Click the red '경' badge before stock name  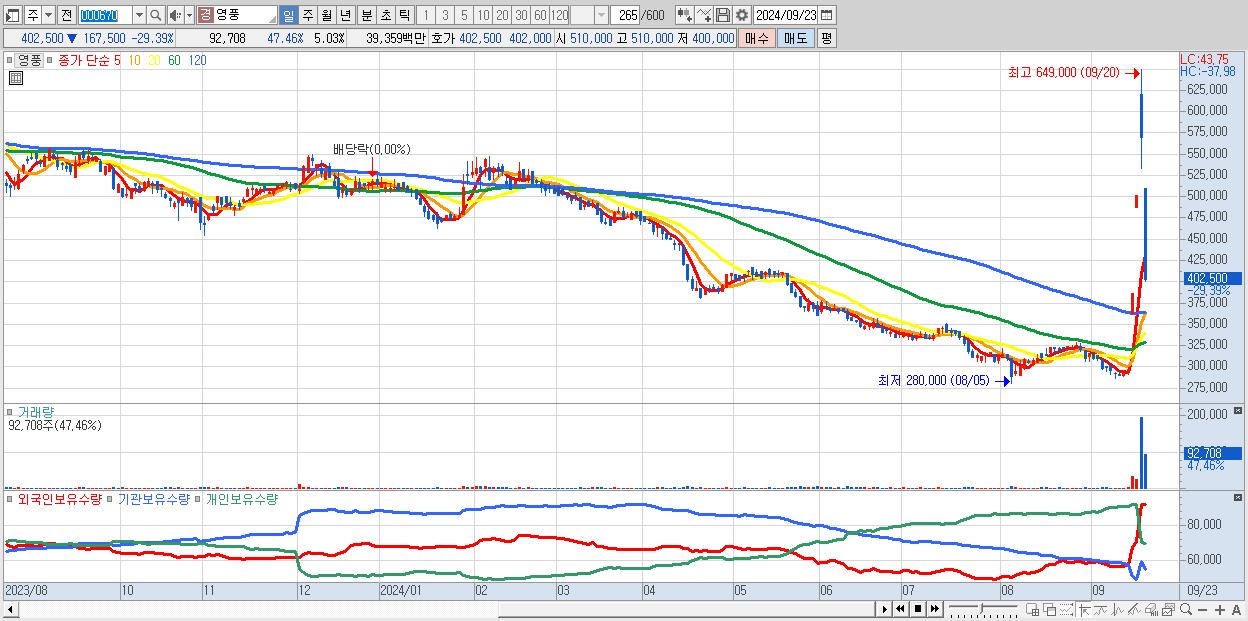click(205, 15)
